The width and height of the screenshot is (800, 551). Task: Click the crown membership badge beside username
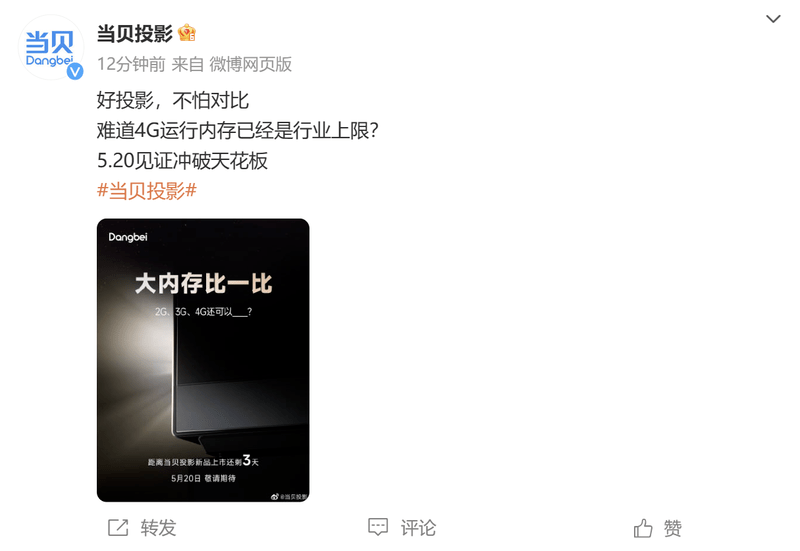coord(187,33)
